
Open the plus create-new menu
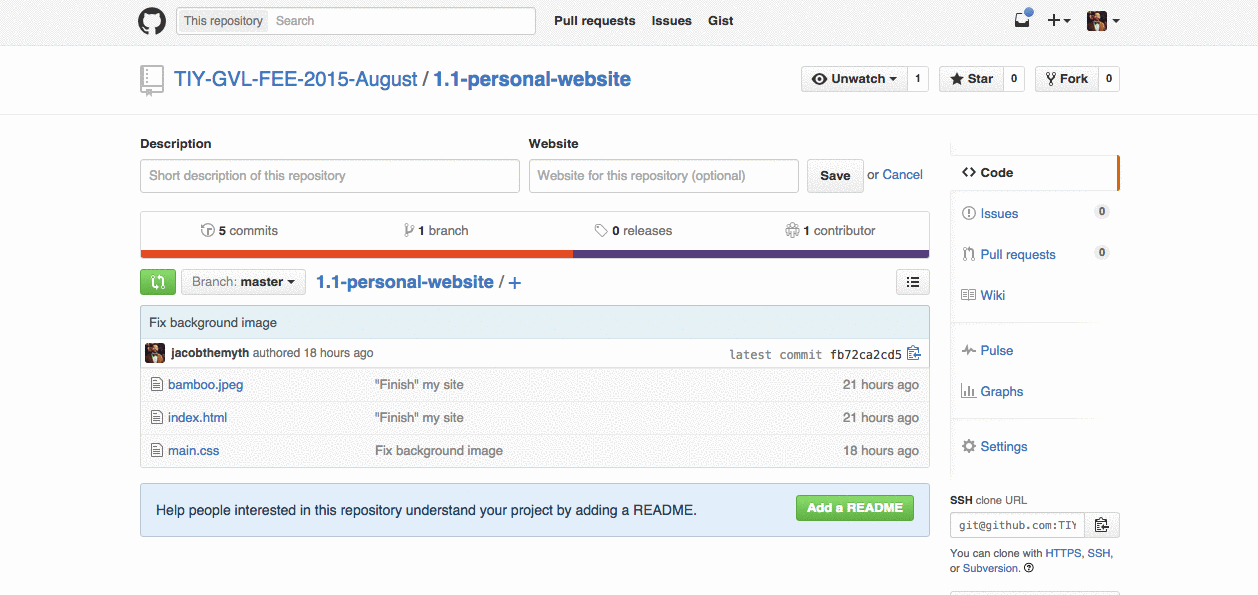click(x=1059, y=21)
